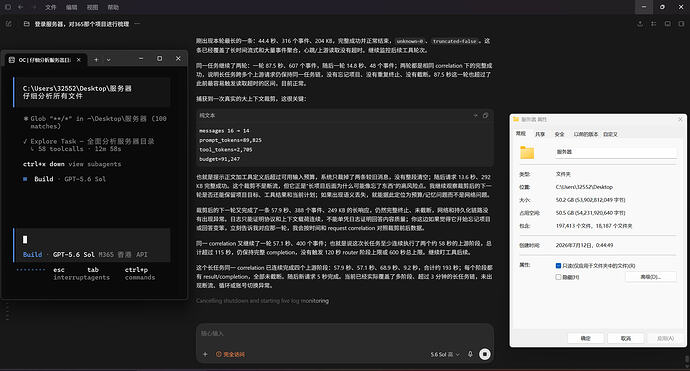
Task: Close the OC terminal tab
Action: click(79, 60)
